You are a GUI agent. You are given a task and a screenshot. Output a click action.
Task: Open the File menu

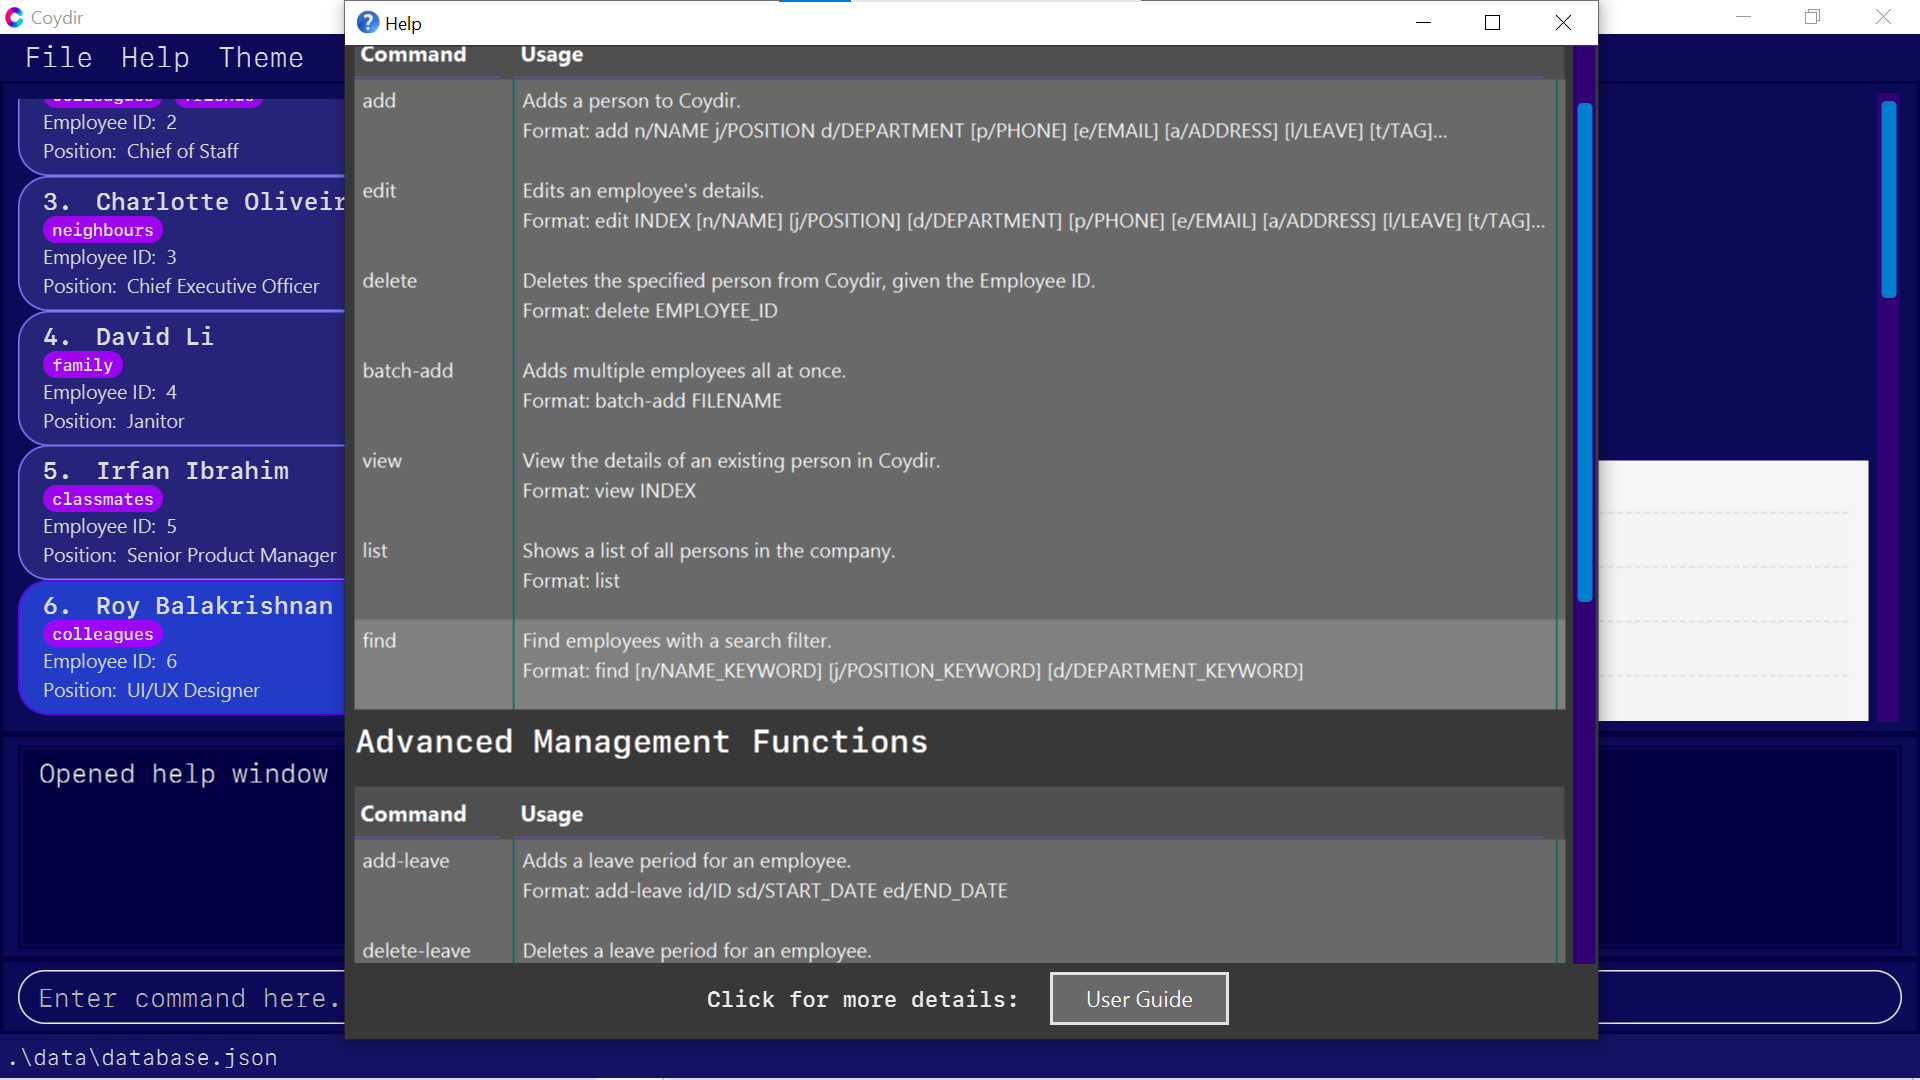(x=58, y=58)
